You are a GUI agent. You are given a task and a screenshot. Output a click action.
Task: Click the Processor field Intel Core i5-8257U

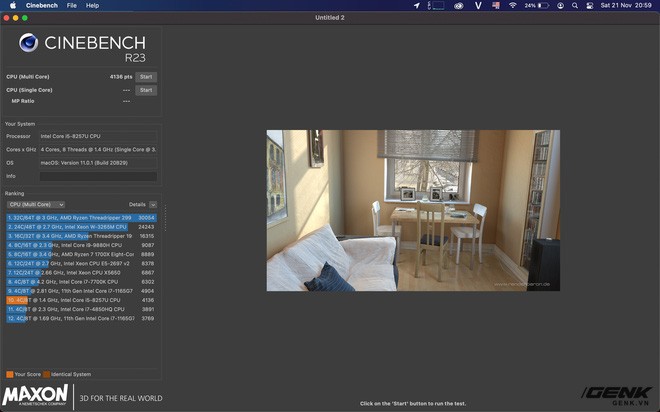click(x=98, y=136)
